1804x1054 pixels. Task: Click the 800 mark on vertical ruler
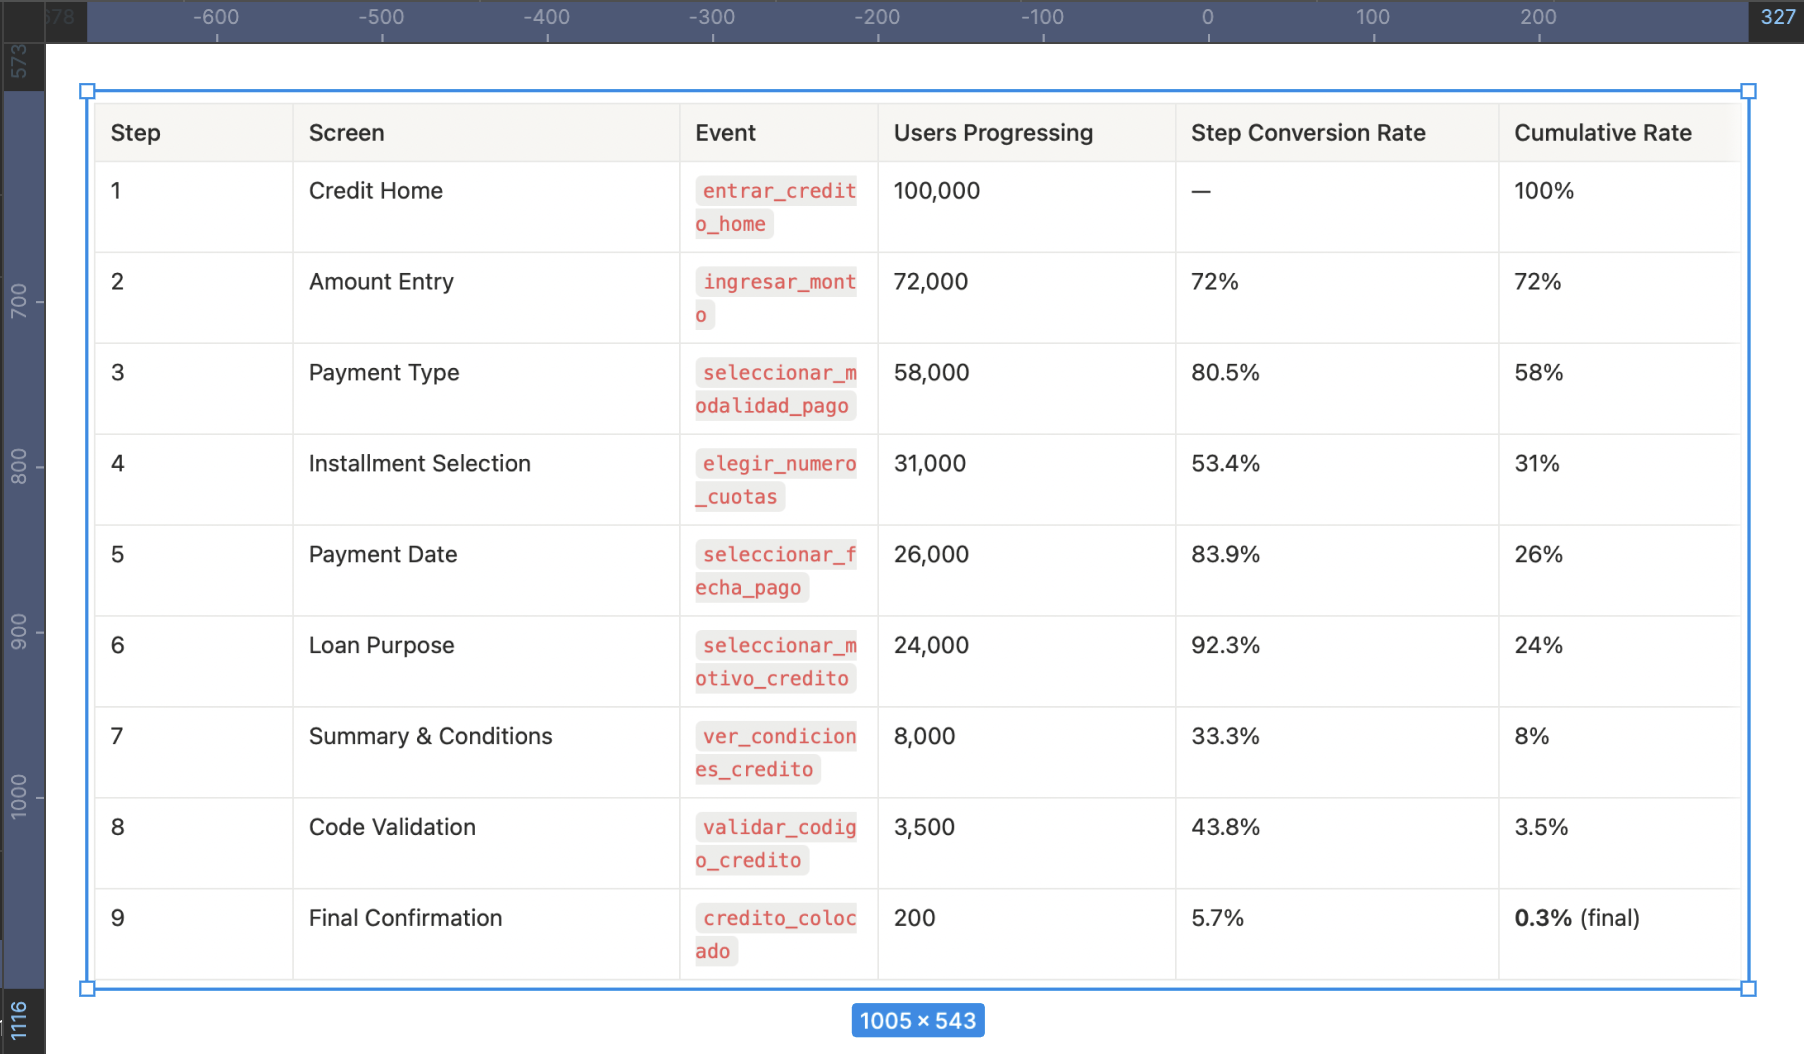pos(19,466)
